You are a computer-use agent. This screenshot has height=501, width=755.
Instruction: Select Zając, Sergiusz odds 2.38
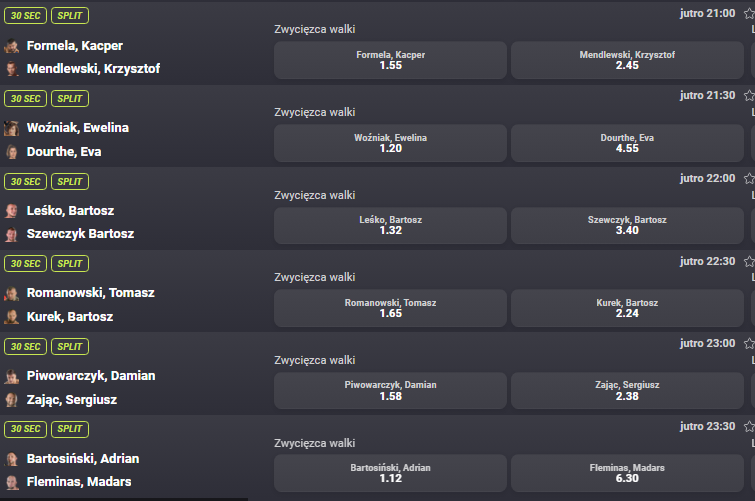[627, 390]
